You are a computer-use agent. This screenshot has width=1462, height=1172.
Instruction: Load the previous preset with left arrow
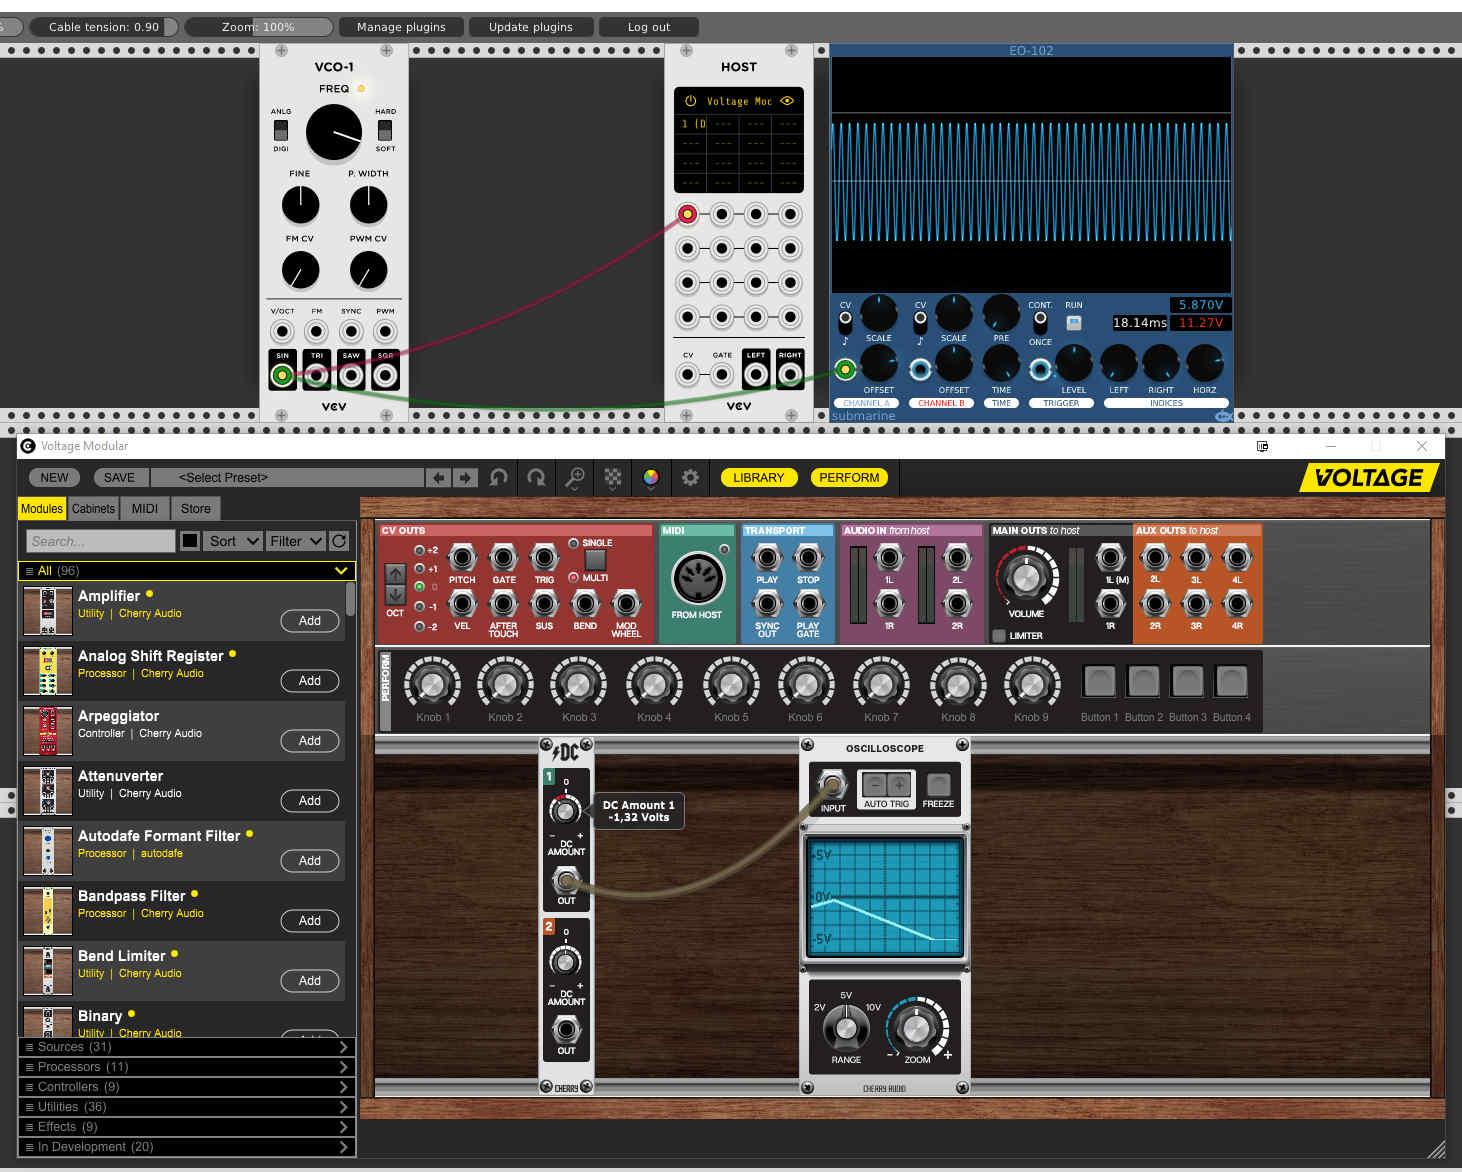click(438, 478)
